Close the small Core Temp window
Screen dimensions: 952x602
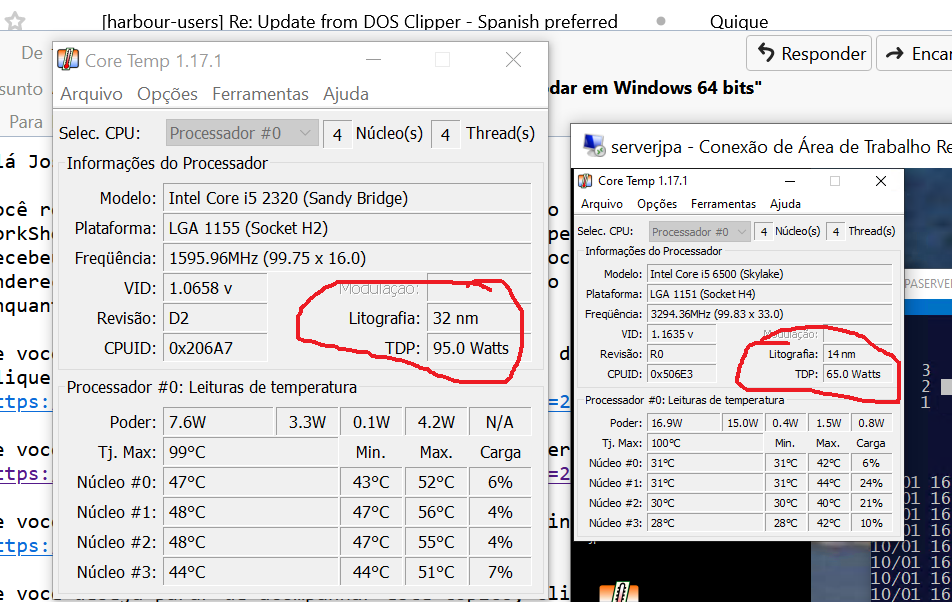880,181
